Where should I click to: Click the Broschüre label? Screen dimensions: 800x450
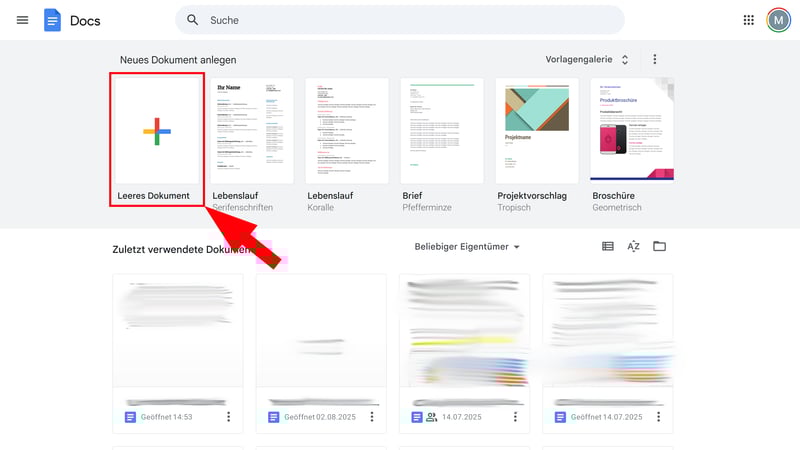613,195
